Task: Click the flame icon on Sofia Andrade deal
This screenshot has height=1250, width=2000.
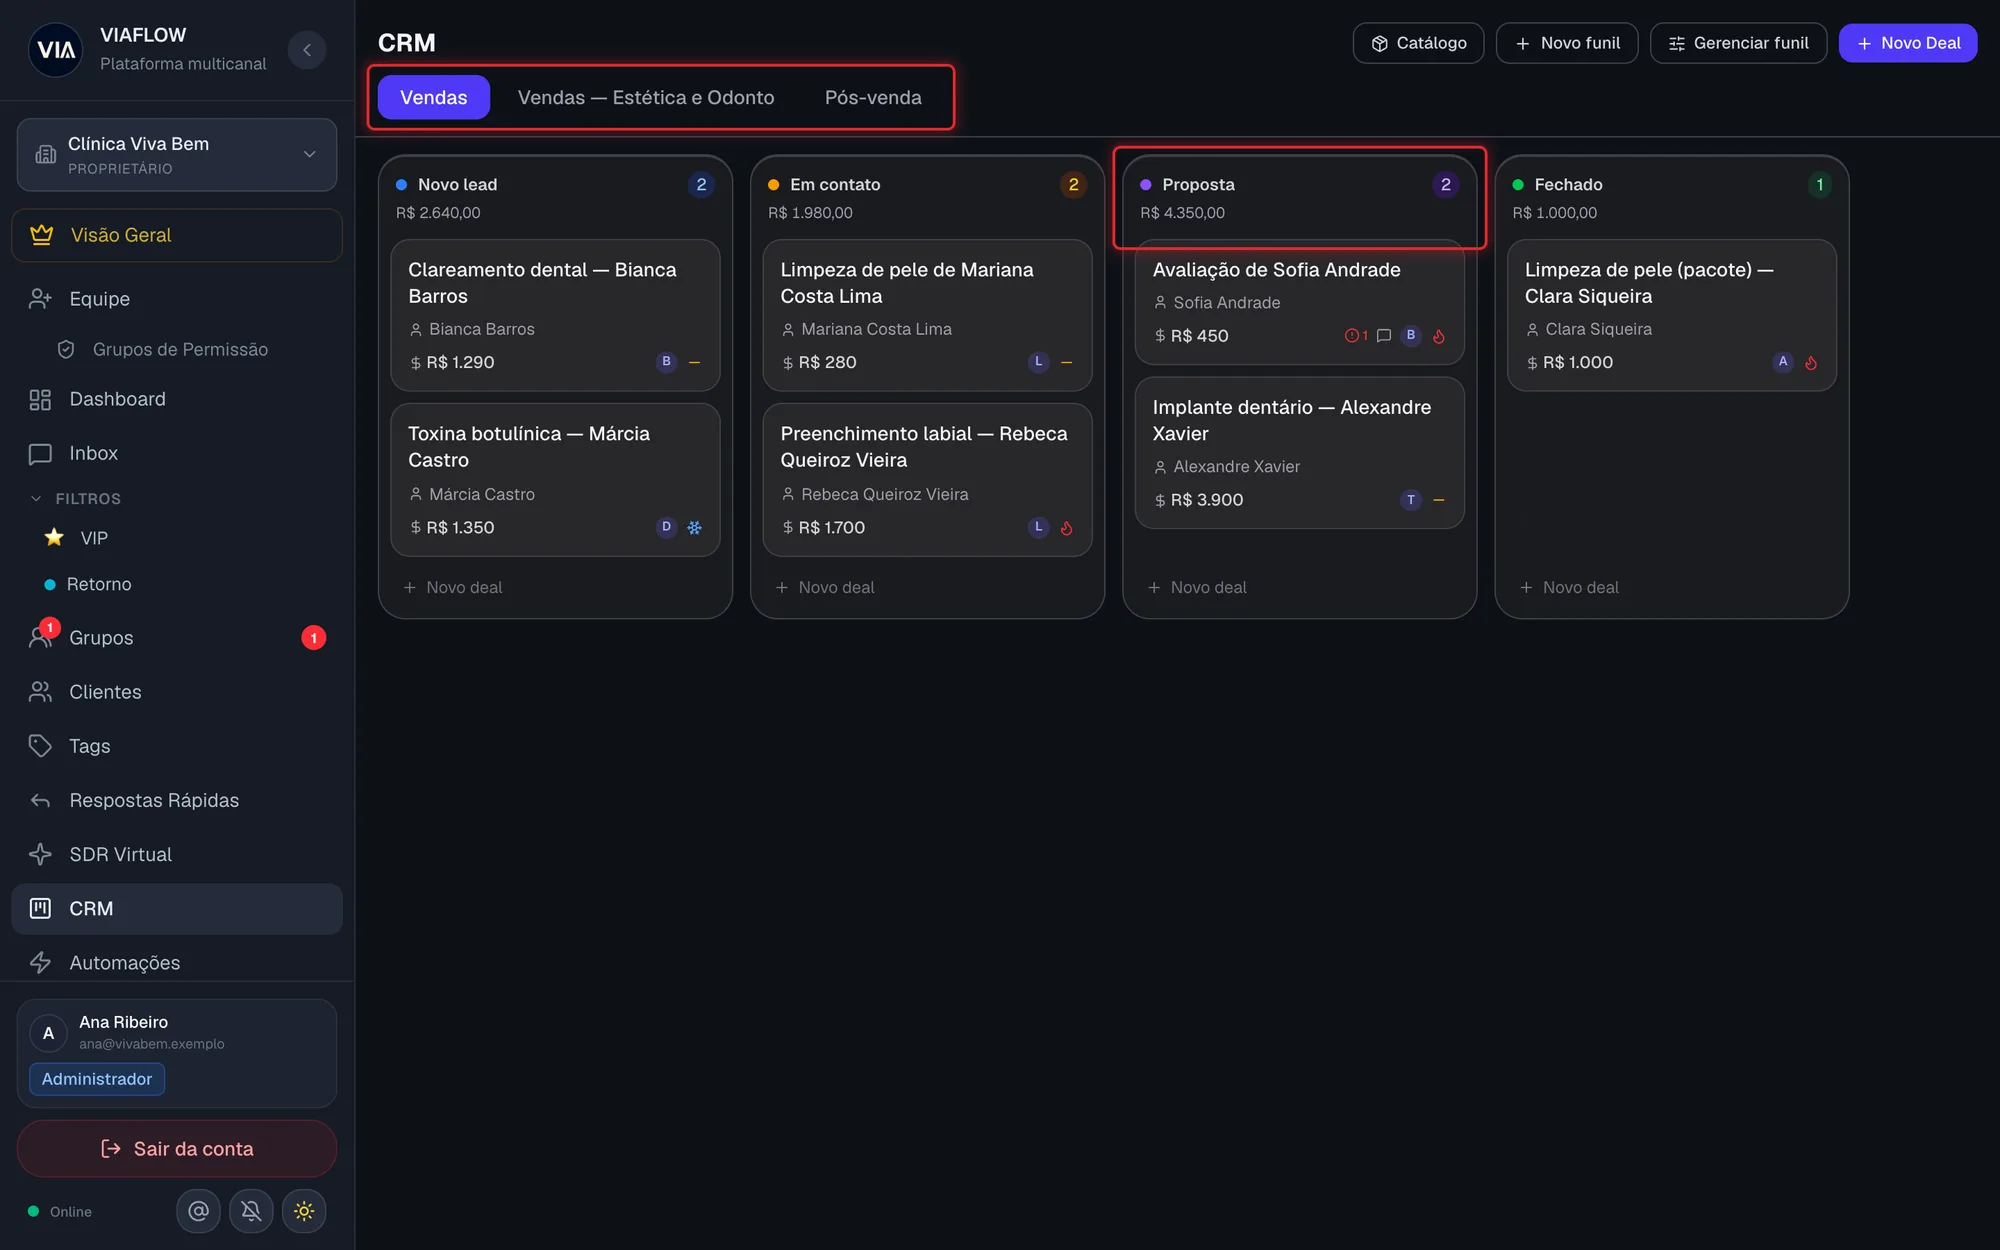Action: pos(1439,336)
